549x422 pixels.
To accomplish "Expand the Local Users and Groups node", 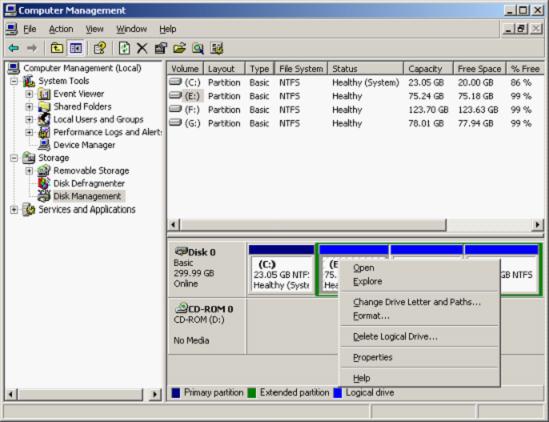I will coord(29,119).
